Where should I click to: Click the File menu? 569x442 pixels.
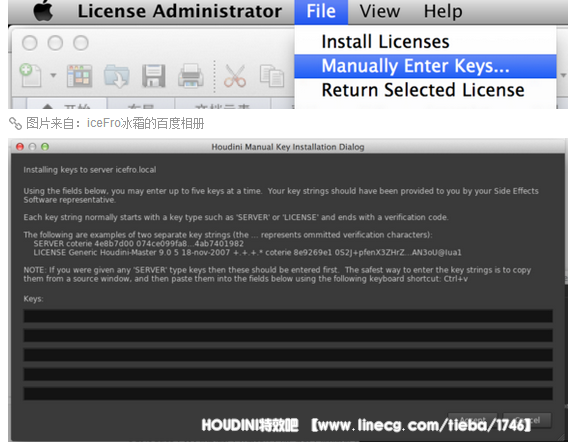(x=321, y=11)
